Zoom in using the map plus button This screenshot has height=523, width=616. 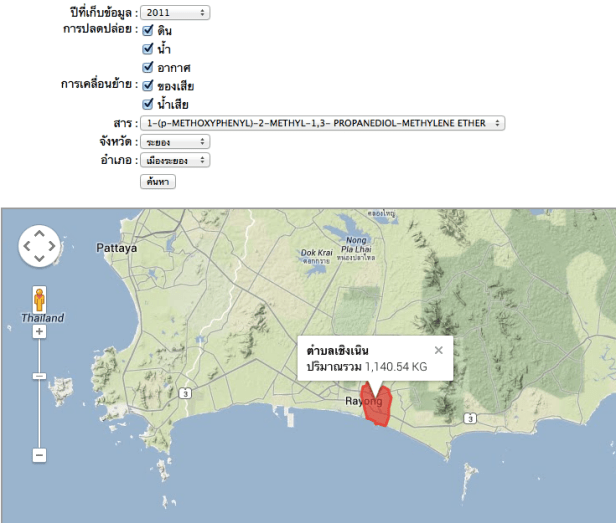pyautogui.click(x=39, y=331)
